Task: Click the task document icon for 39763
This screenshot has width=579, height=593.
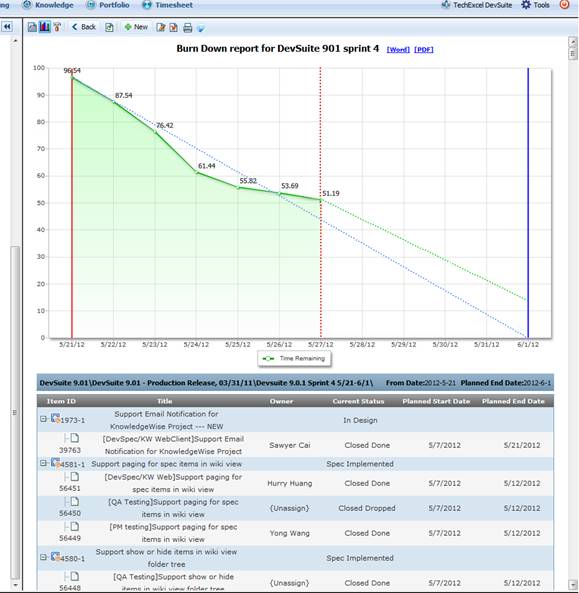Action: 75,438
